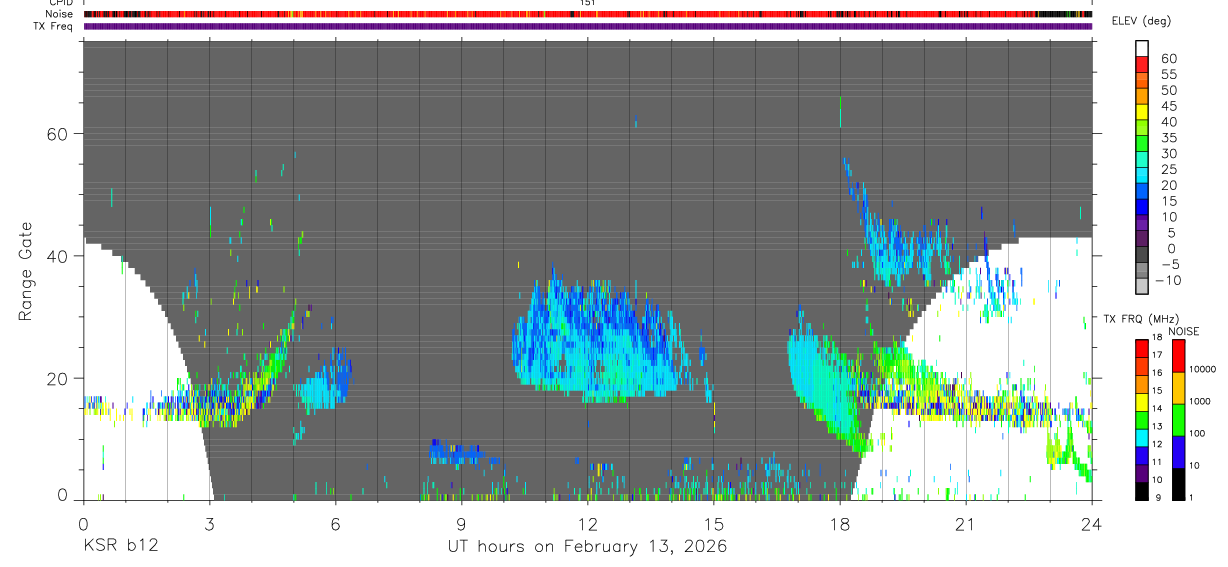Click the 'TX Freq' row label

point(54,26)
